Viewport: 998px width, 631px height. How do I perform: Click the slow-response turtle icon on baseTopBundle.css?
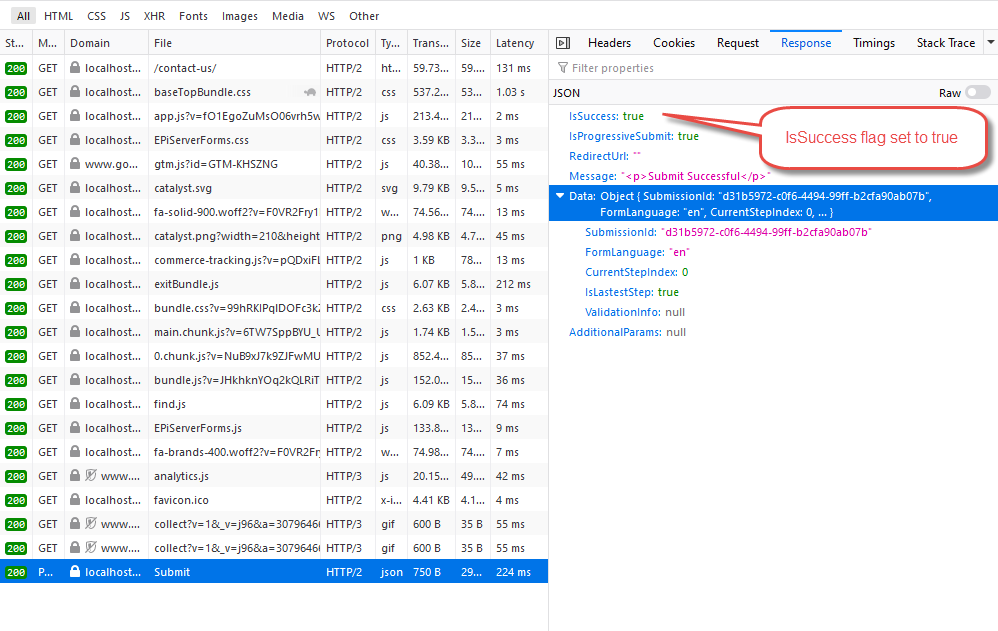click(x=311, y=92)
